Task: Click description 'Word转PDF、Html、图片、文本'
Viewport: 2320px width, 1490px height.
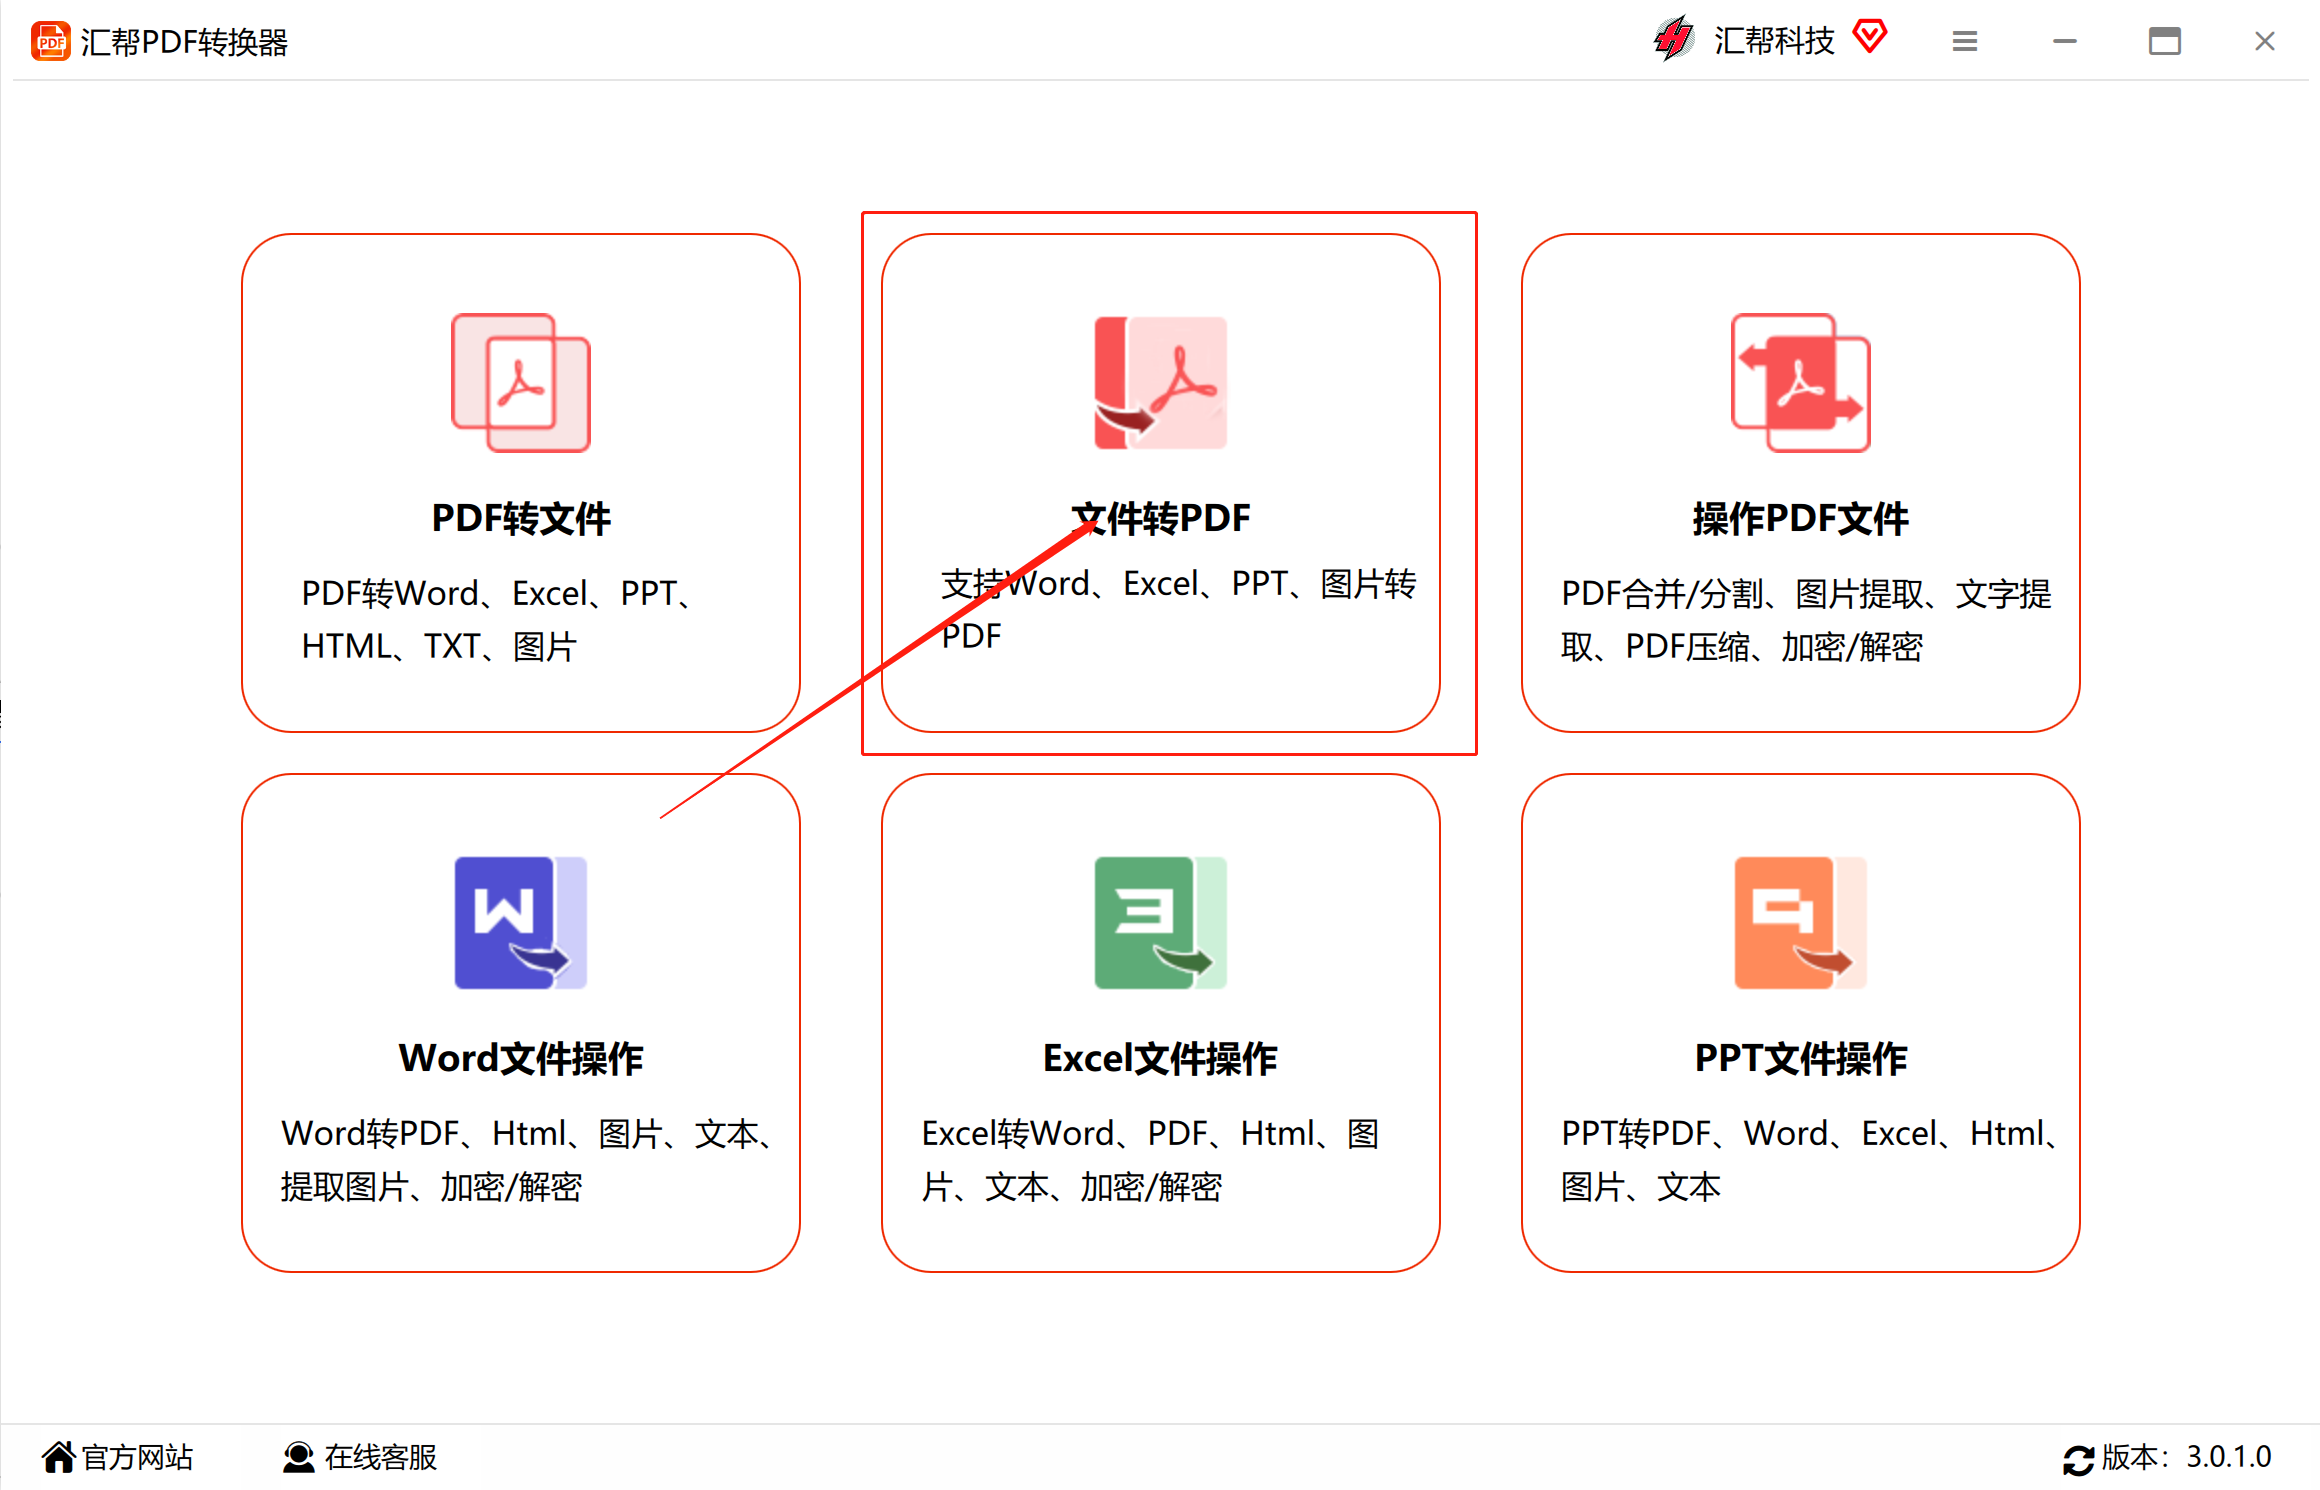Action: (528, 1160)
